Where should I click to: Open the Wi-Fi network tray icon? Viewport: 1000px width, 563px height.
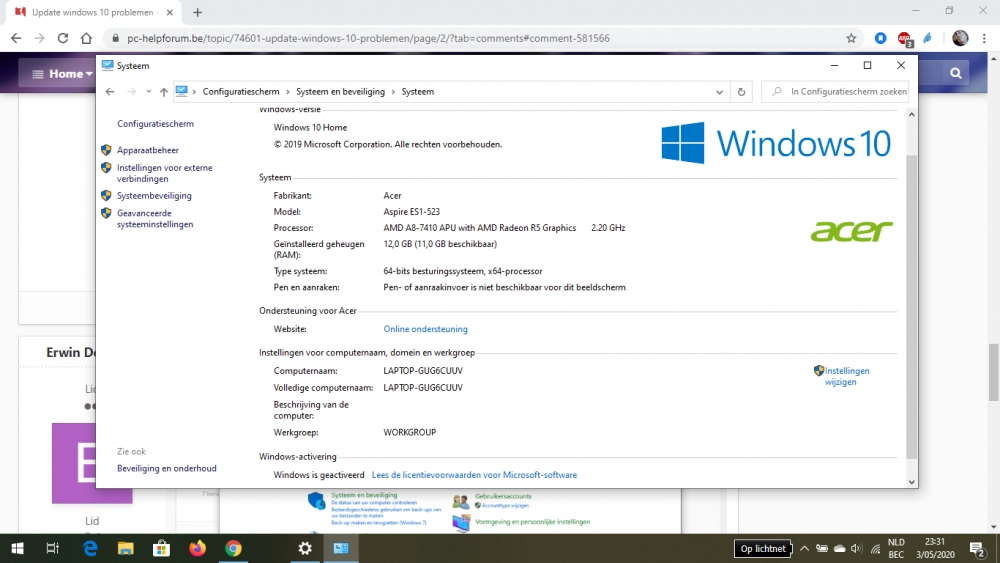[875, 548]
